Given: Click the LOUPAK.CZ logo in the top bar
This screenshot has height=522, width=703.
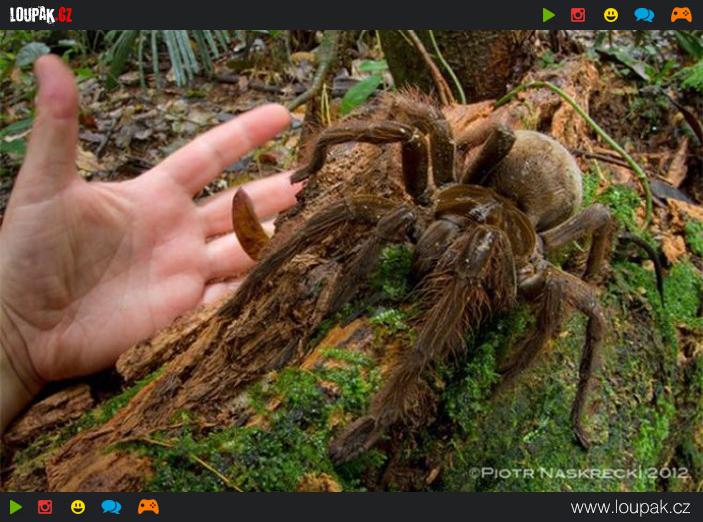Looking at the screenshot, I should point(40,15).
